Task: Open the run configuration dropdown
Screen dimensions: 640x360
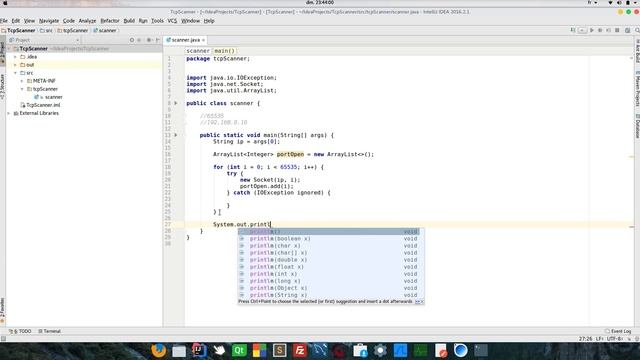Action: pos(582,31)
